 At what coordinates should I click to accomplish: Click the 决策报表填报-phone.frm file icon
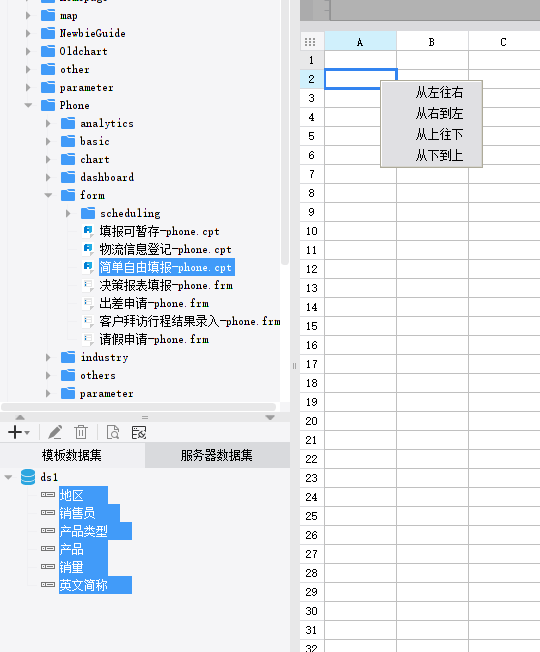tap(88, 285)
